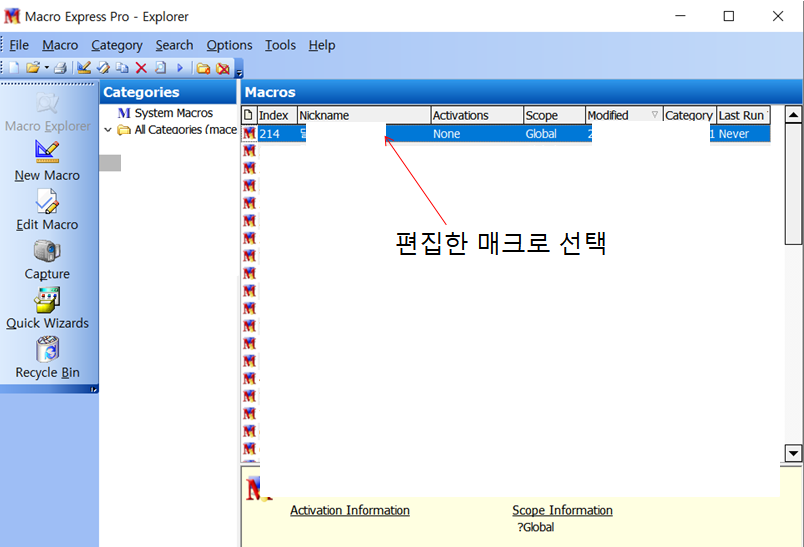Viewport: 804px width, 547px height.
Task: Click the macro list scroll up arrow
Action: (793, 115)
